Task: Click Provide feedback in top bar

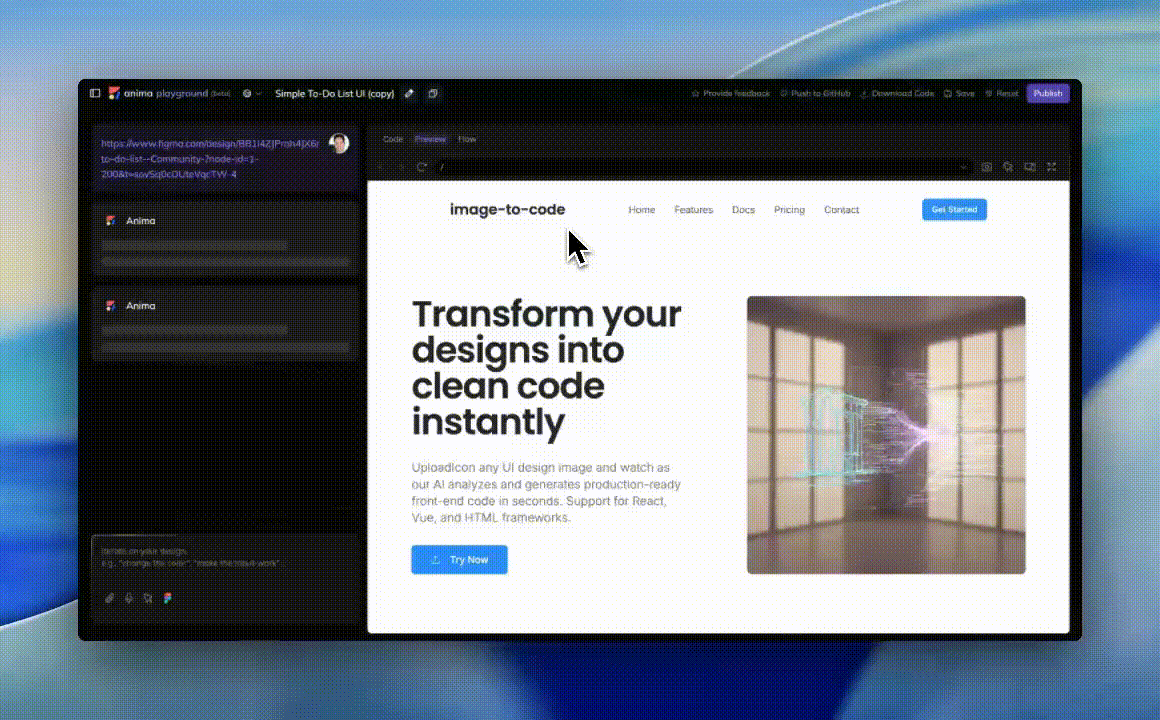Action: tap(731, 93)
